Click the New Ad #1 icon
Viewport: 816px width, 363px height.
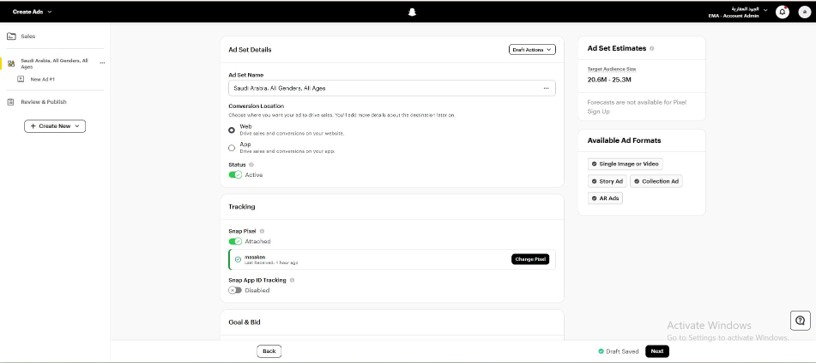pyautogui.click(x=20, y=79)
